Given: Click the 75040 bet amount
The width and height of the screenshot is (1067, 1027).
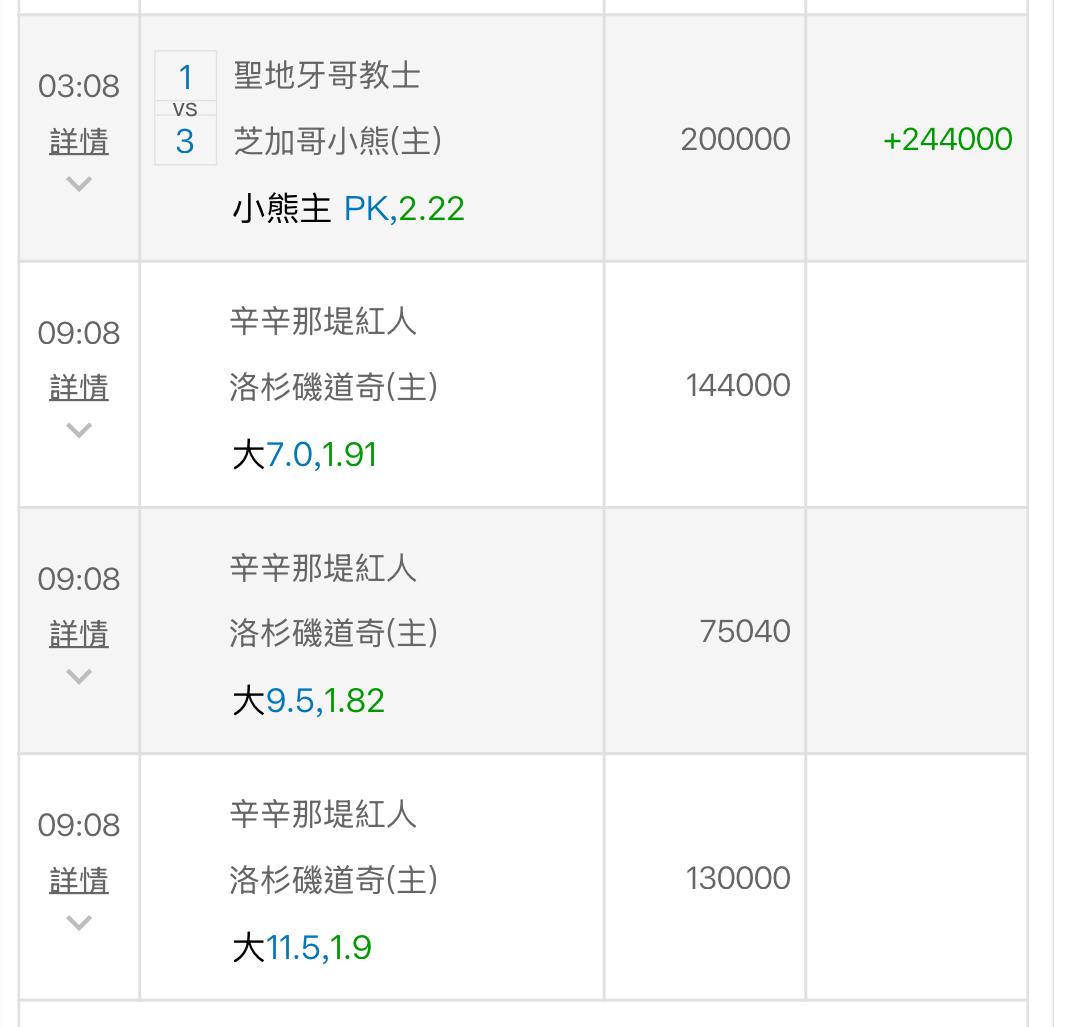Looking at the screenshot, I should click(x=745, y=631).
